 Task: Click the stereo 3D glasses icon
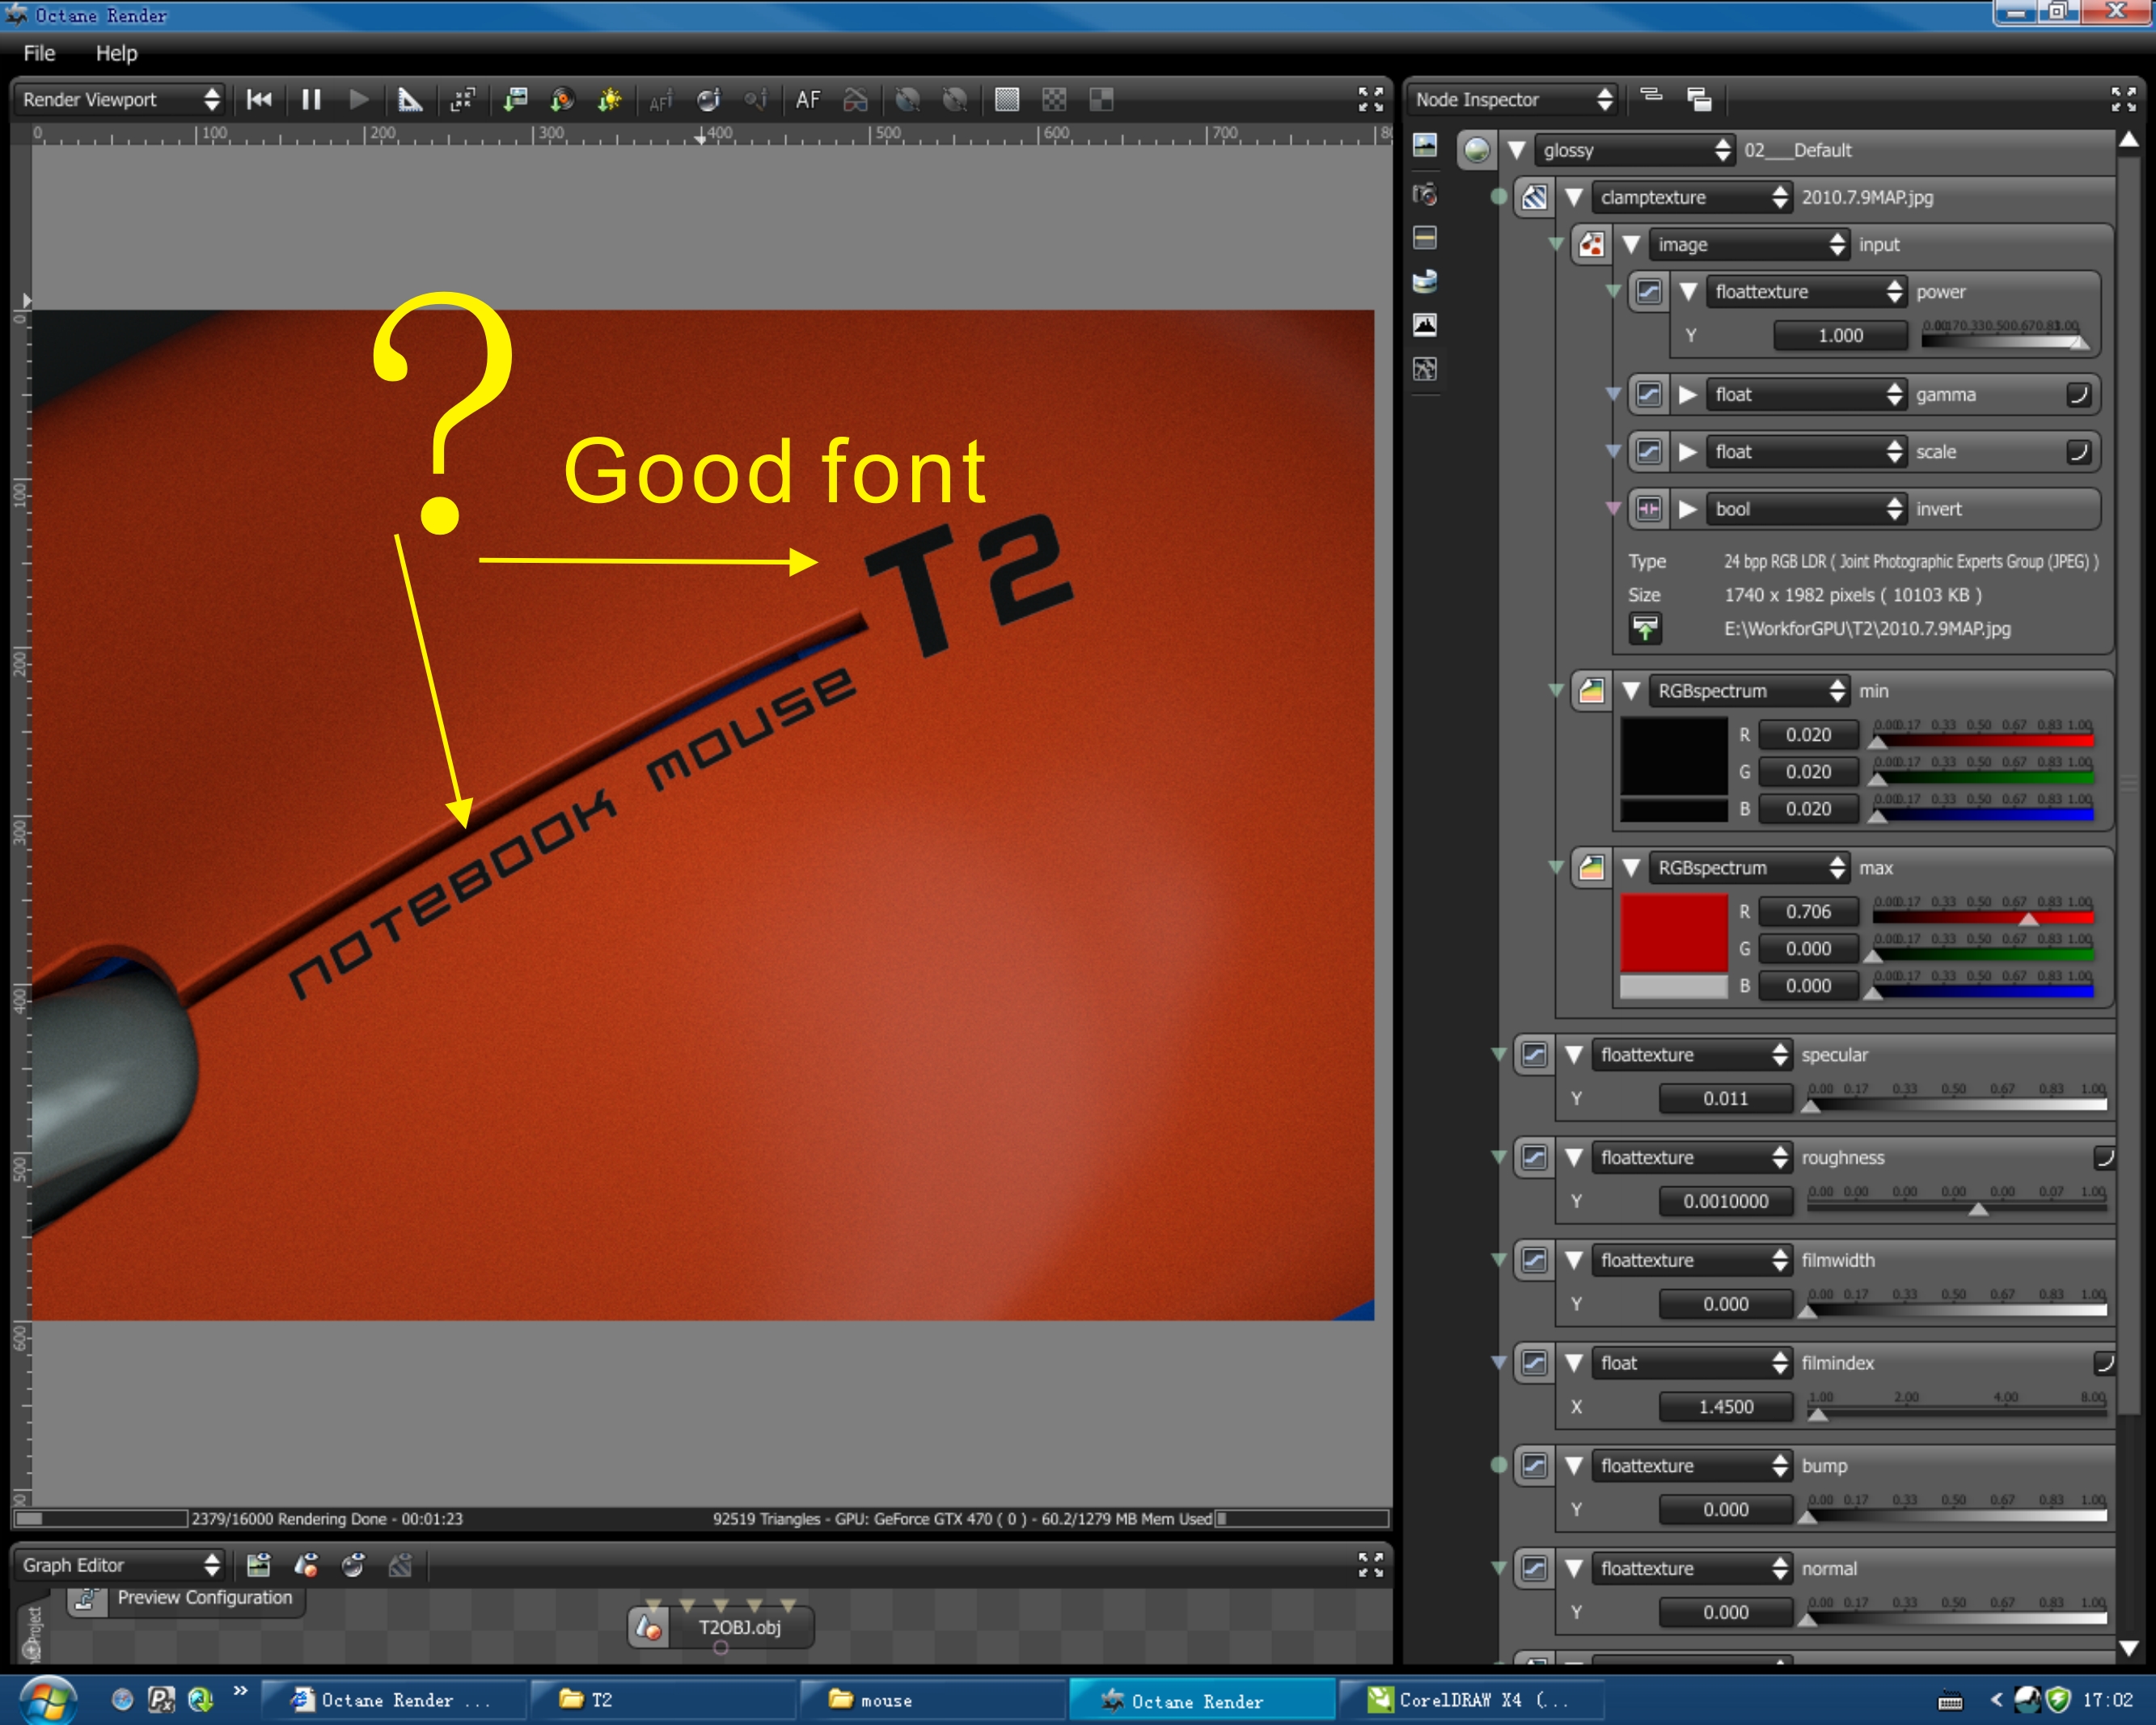(856, 99)
